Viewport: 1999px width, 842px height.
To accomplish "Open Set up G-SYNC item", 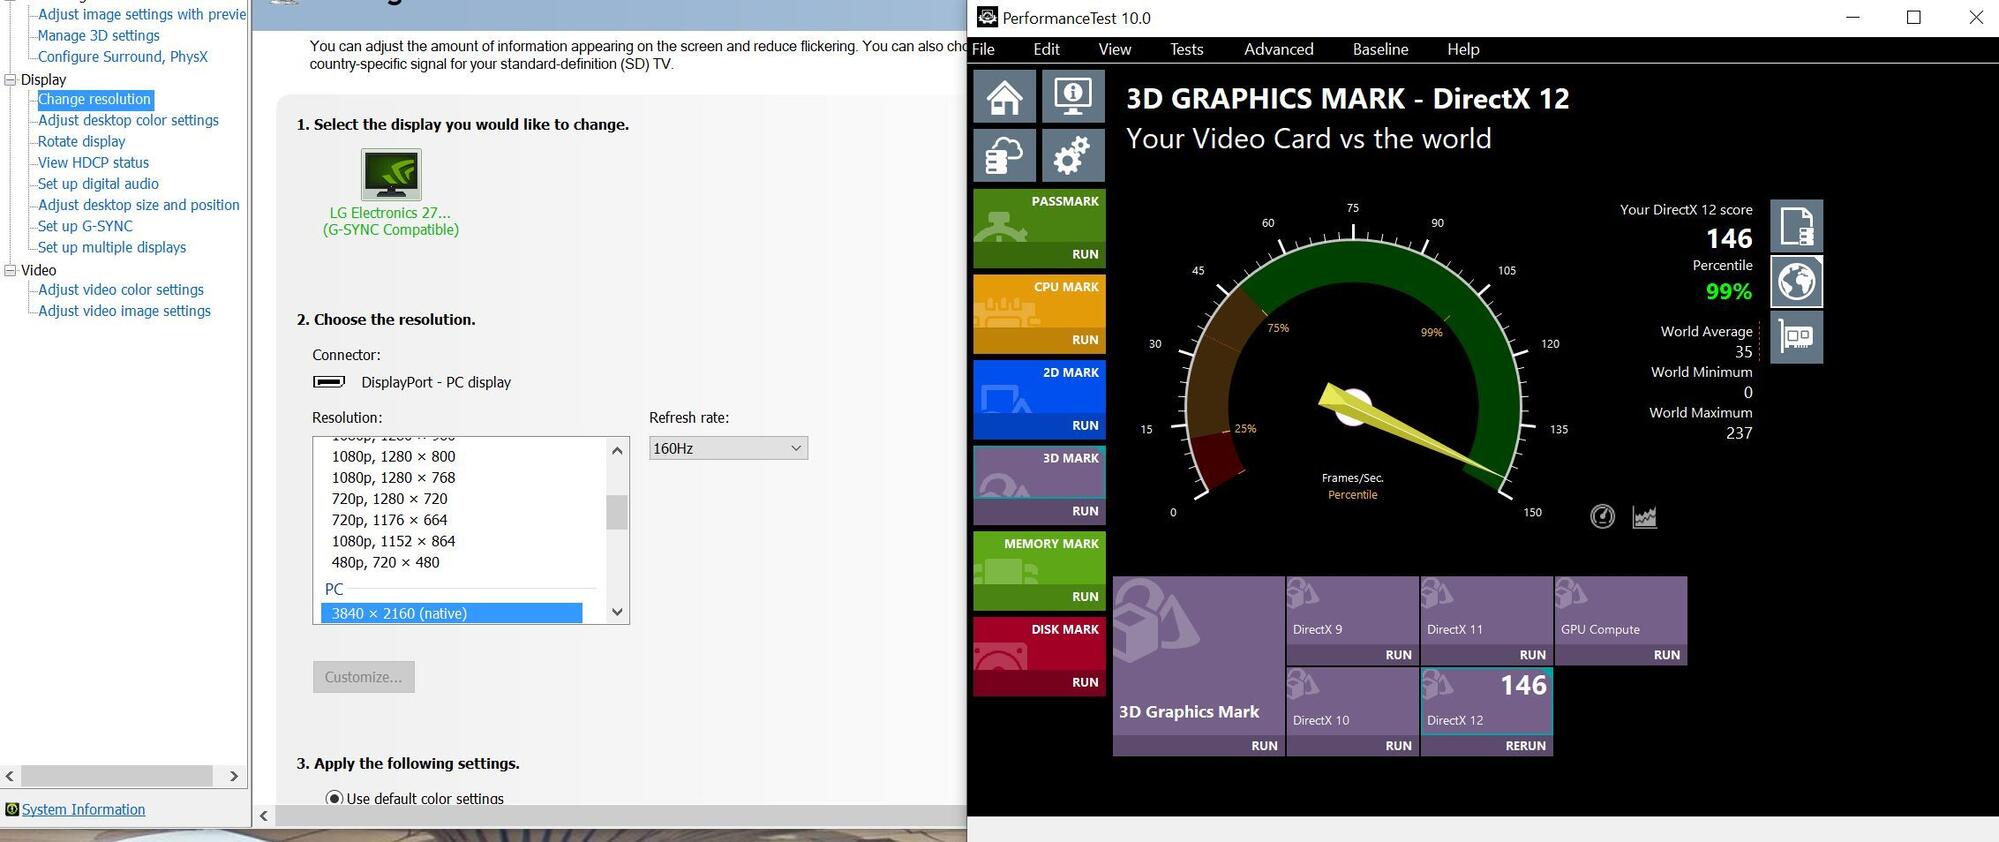I will click(85, 226).
